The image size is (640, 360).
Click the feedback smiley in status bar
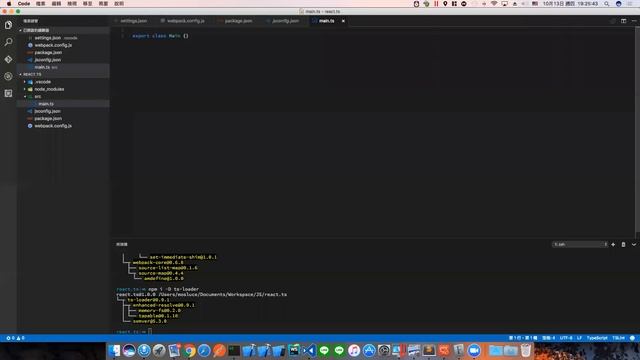click(x=632, y=338)
